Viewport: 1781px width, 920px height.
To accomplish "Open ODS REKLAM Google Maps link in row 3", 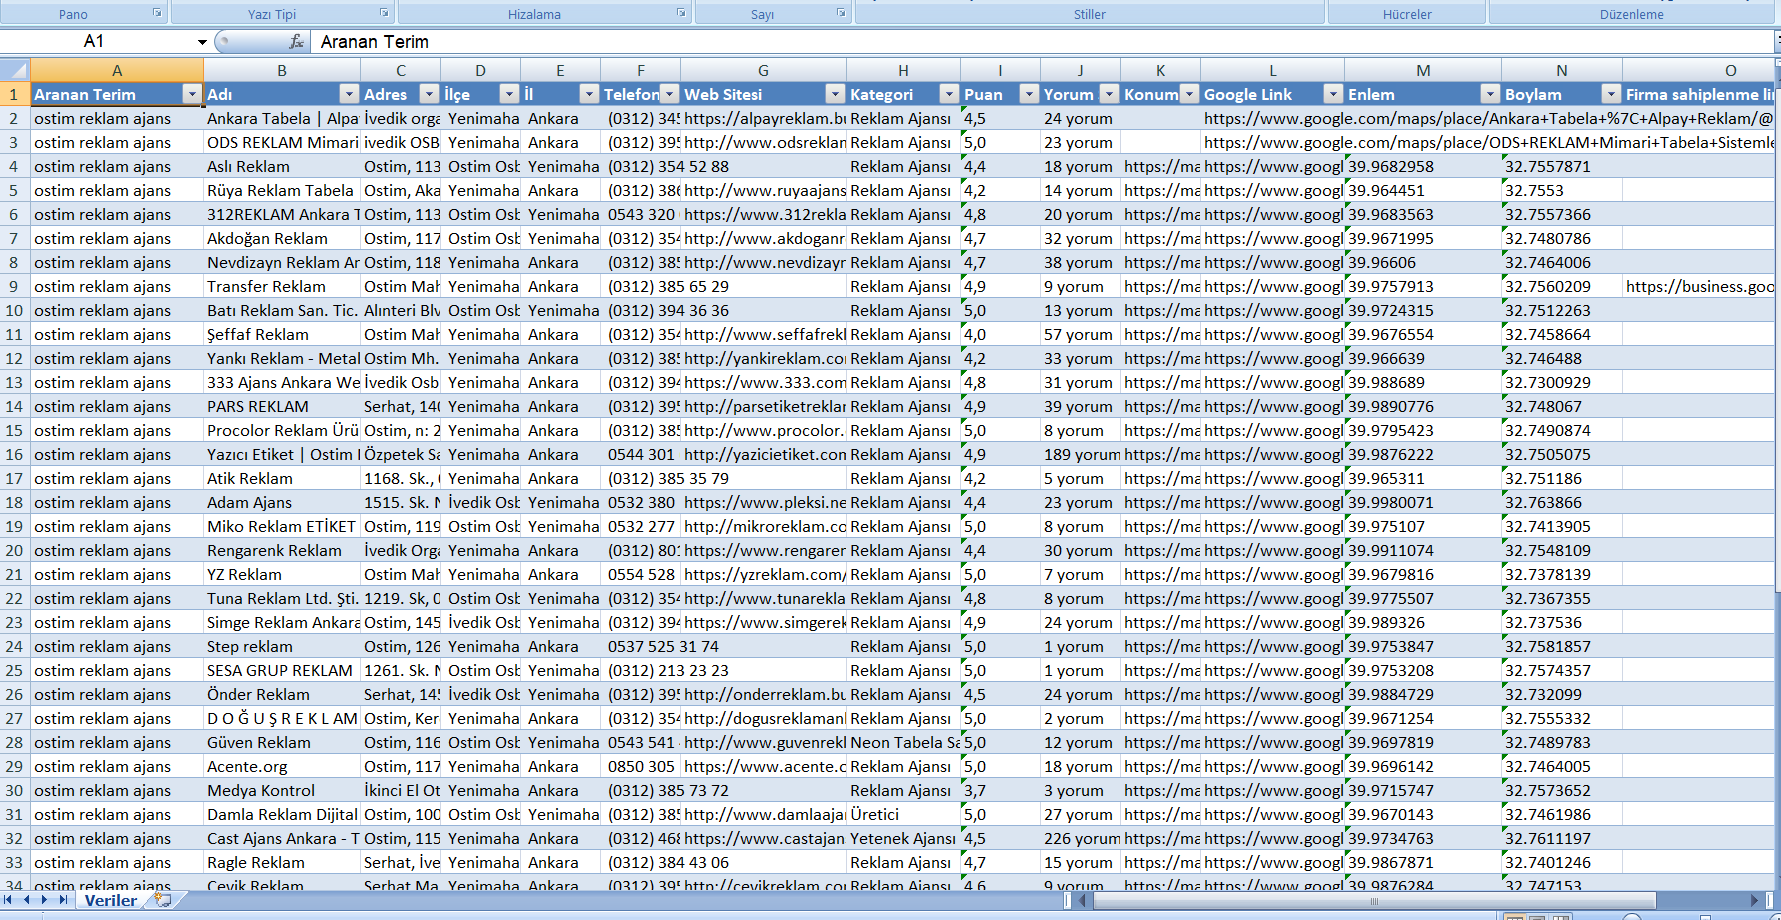I will click(1488, 142).
